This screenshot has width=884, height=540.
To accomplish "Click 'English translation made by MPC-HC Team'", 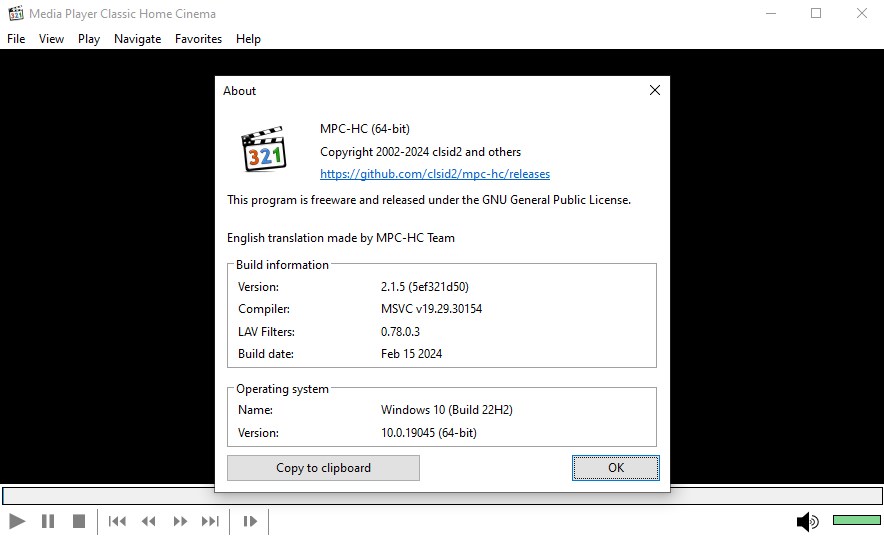I will [x=341, y=238].
